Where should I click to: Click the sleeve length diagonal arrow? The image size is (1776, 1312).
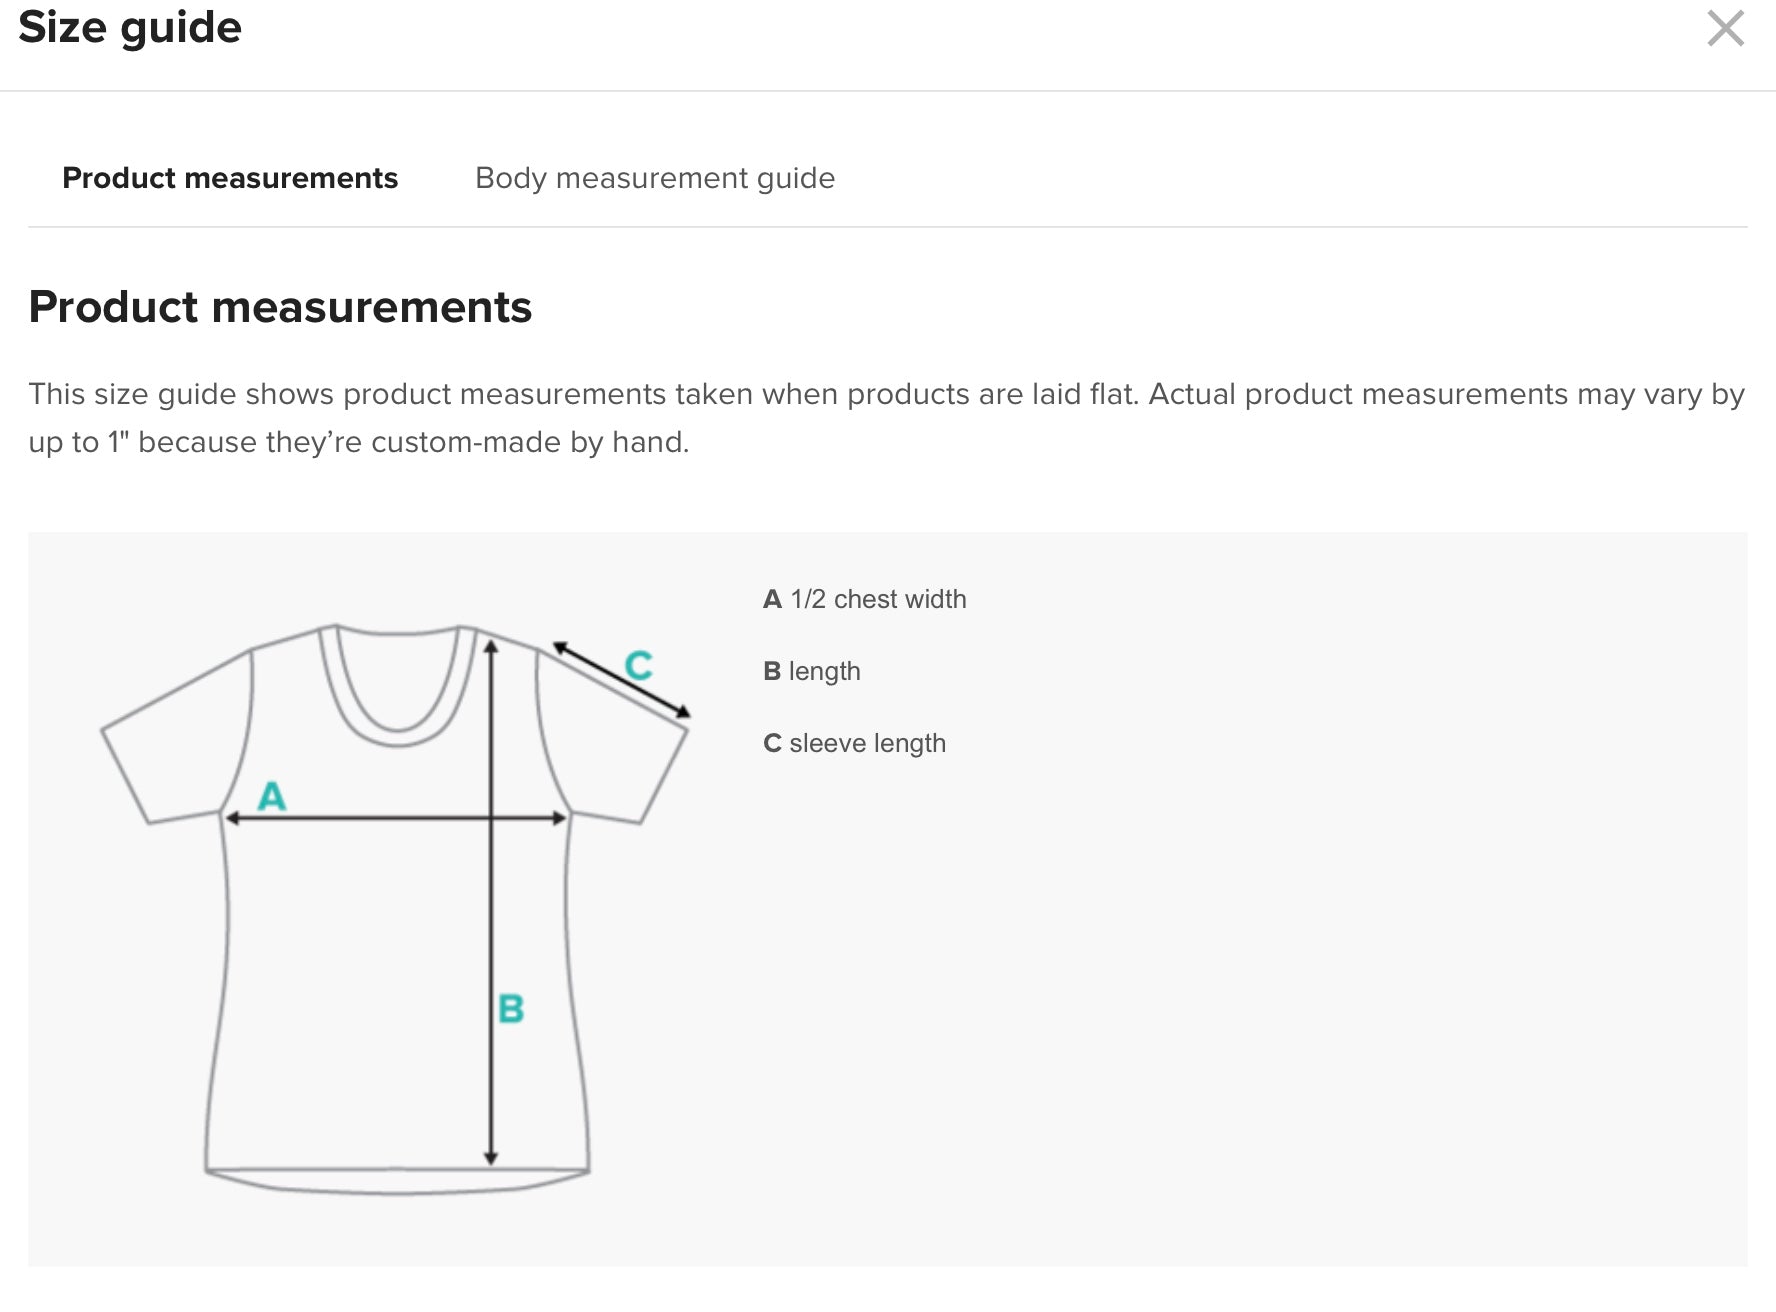tap(621, 679)
